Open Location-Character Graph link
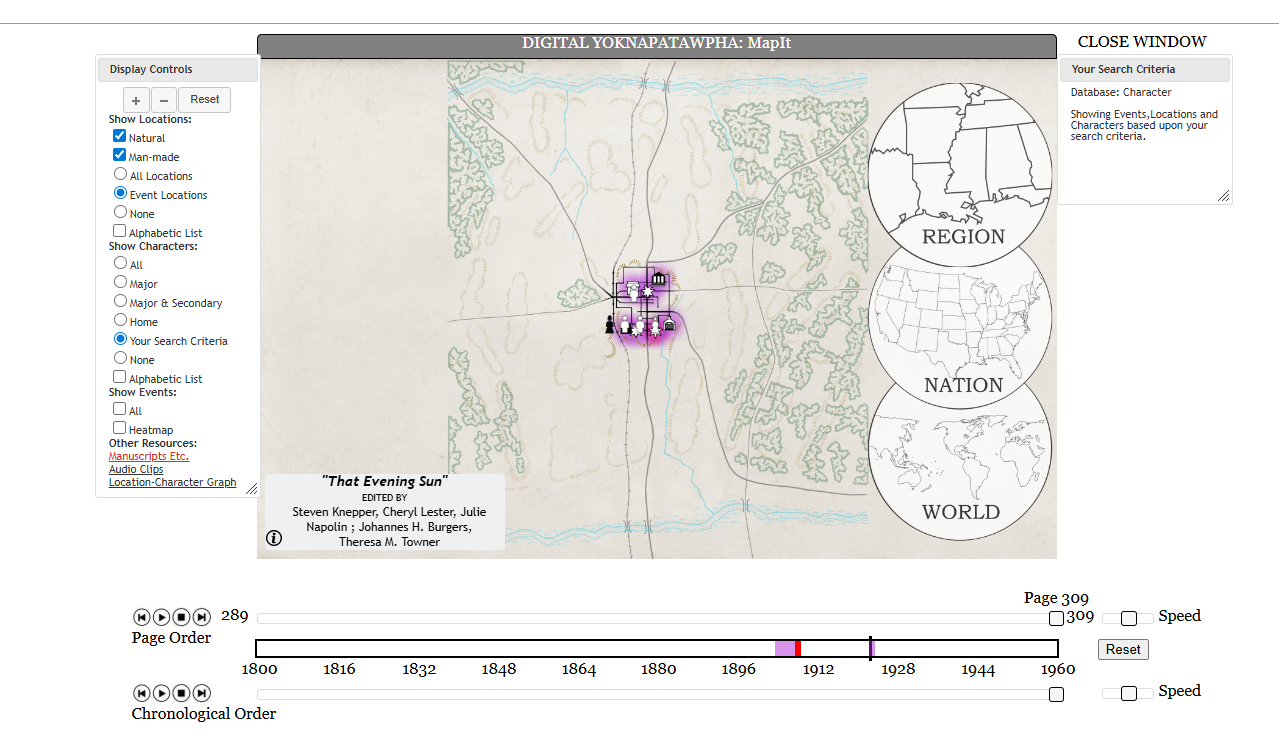The image size is (1279, 751). (x=173, y=482)
